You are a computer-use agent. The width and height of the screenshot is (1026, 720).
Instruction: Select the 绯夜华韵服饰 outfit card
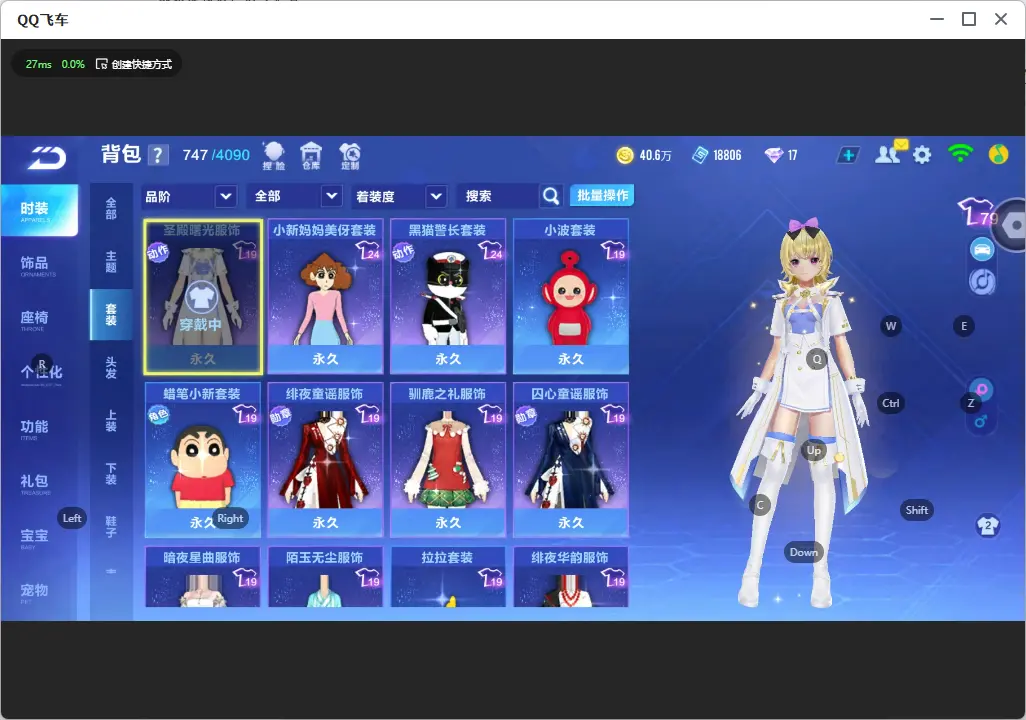point(571,577)
